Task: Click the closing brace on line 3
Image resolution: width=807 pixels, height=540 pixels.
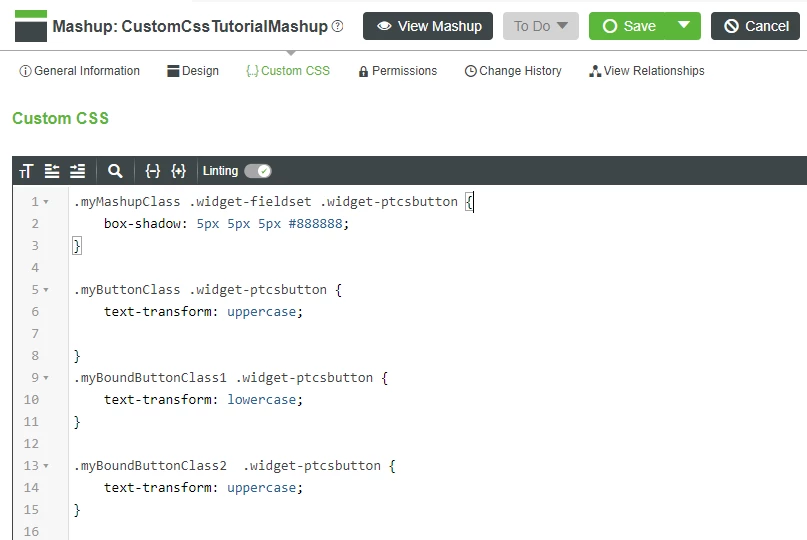Action: [x=77, y=246]
